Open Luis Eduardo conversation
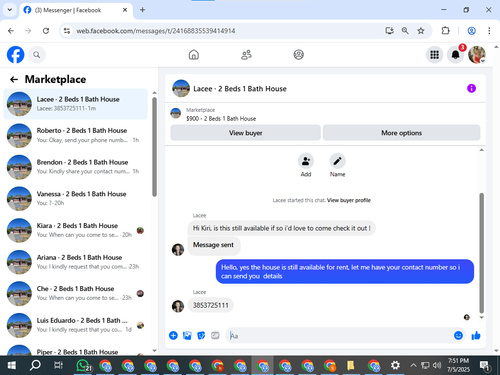This screenshot has height=375, width=500. pyautogui.click(x=75, y=325)
